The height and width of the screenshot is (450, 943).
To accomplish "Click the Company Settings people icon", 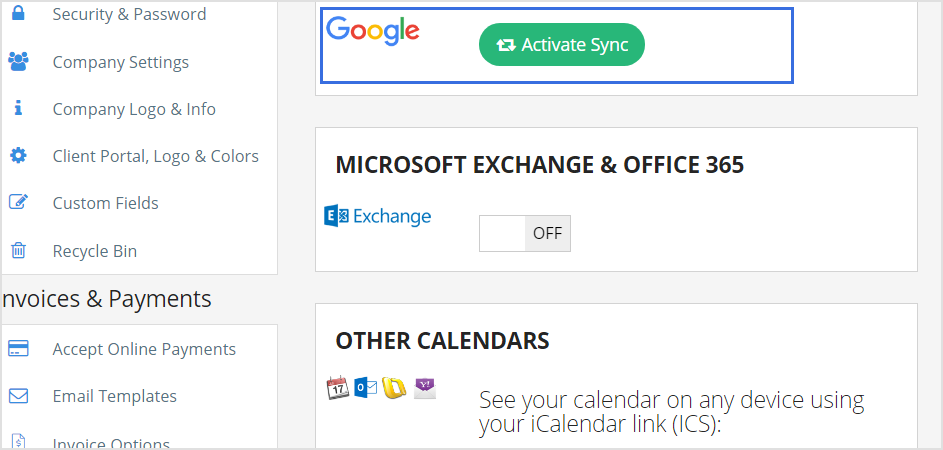I will [x=18, y=62].
